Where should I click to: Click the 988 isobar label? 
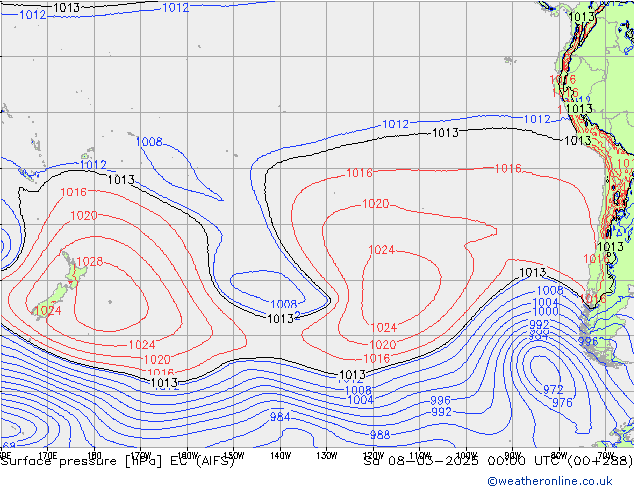tap(380, 435)
